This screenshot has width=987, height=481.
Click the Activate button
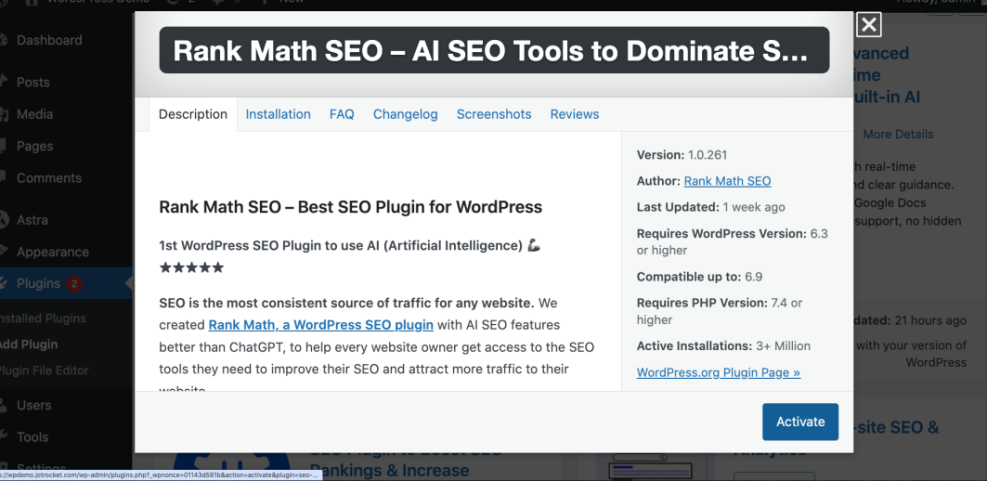[800, 422]
